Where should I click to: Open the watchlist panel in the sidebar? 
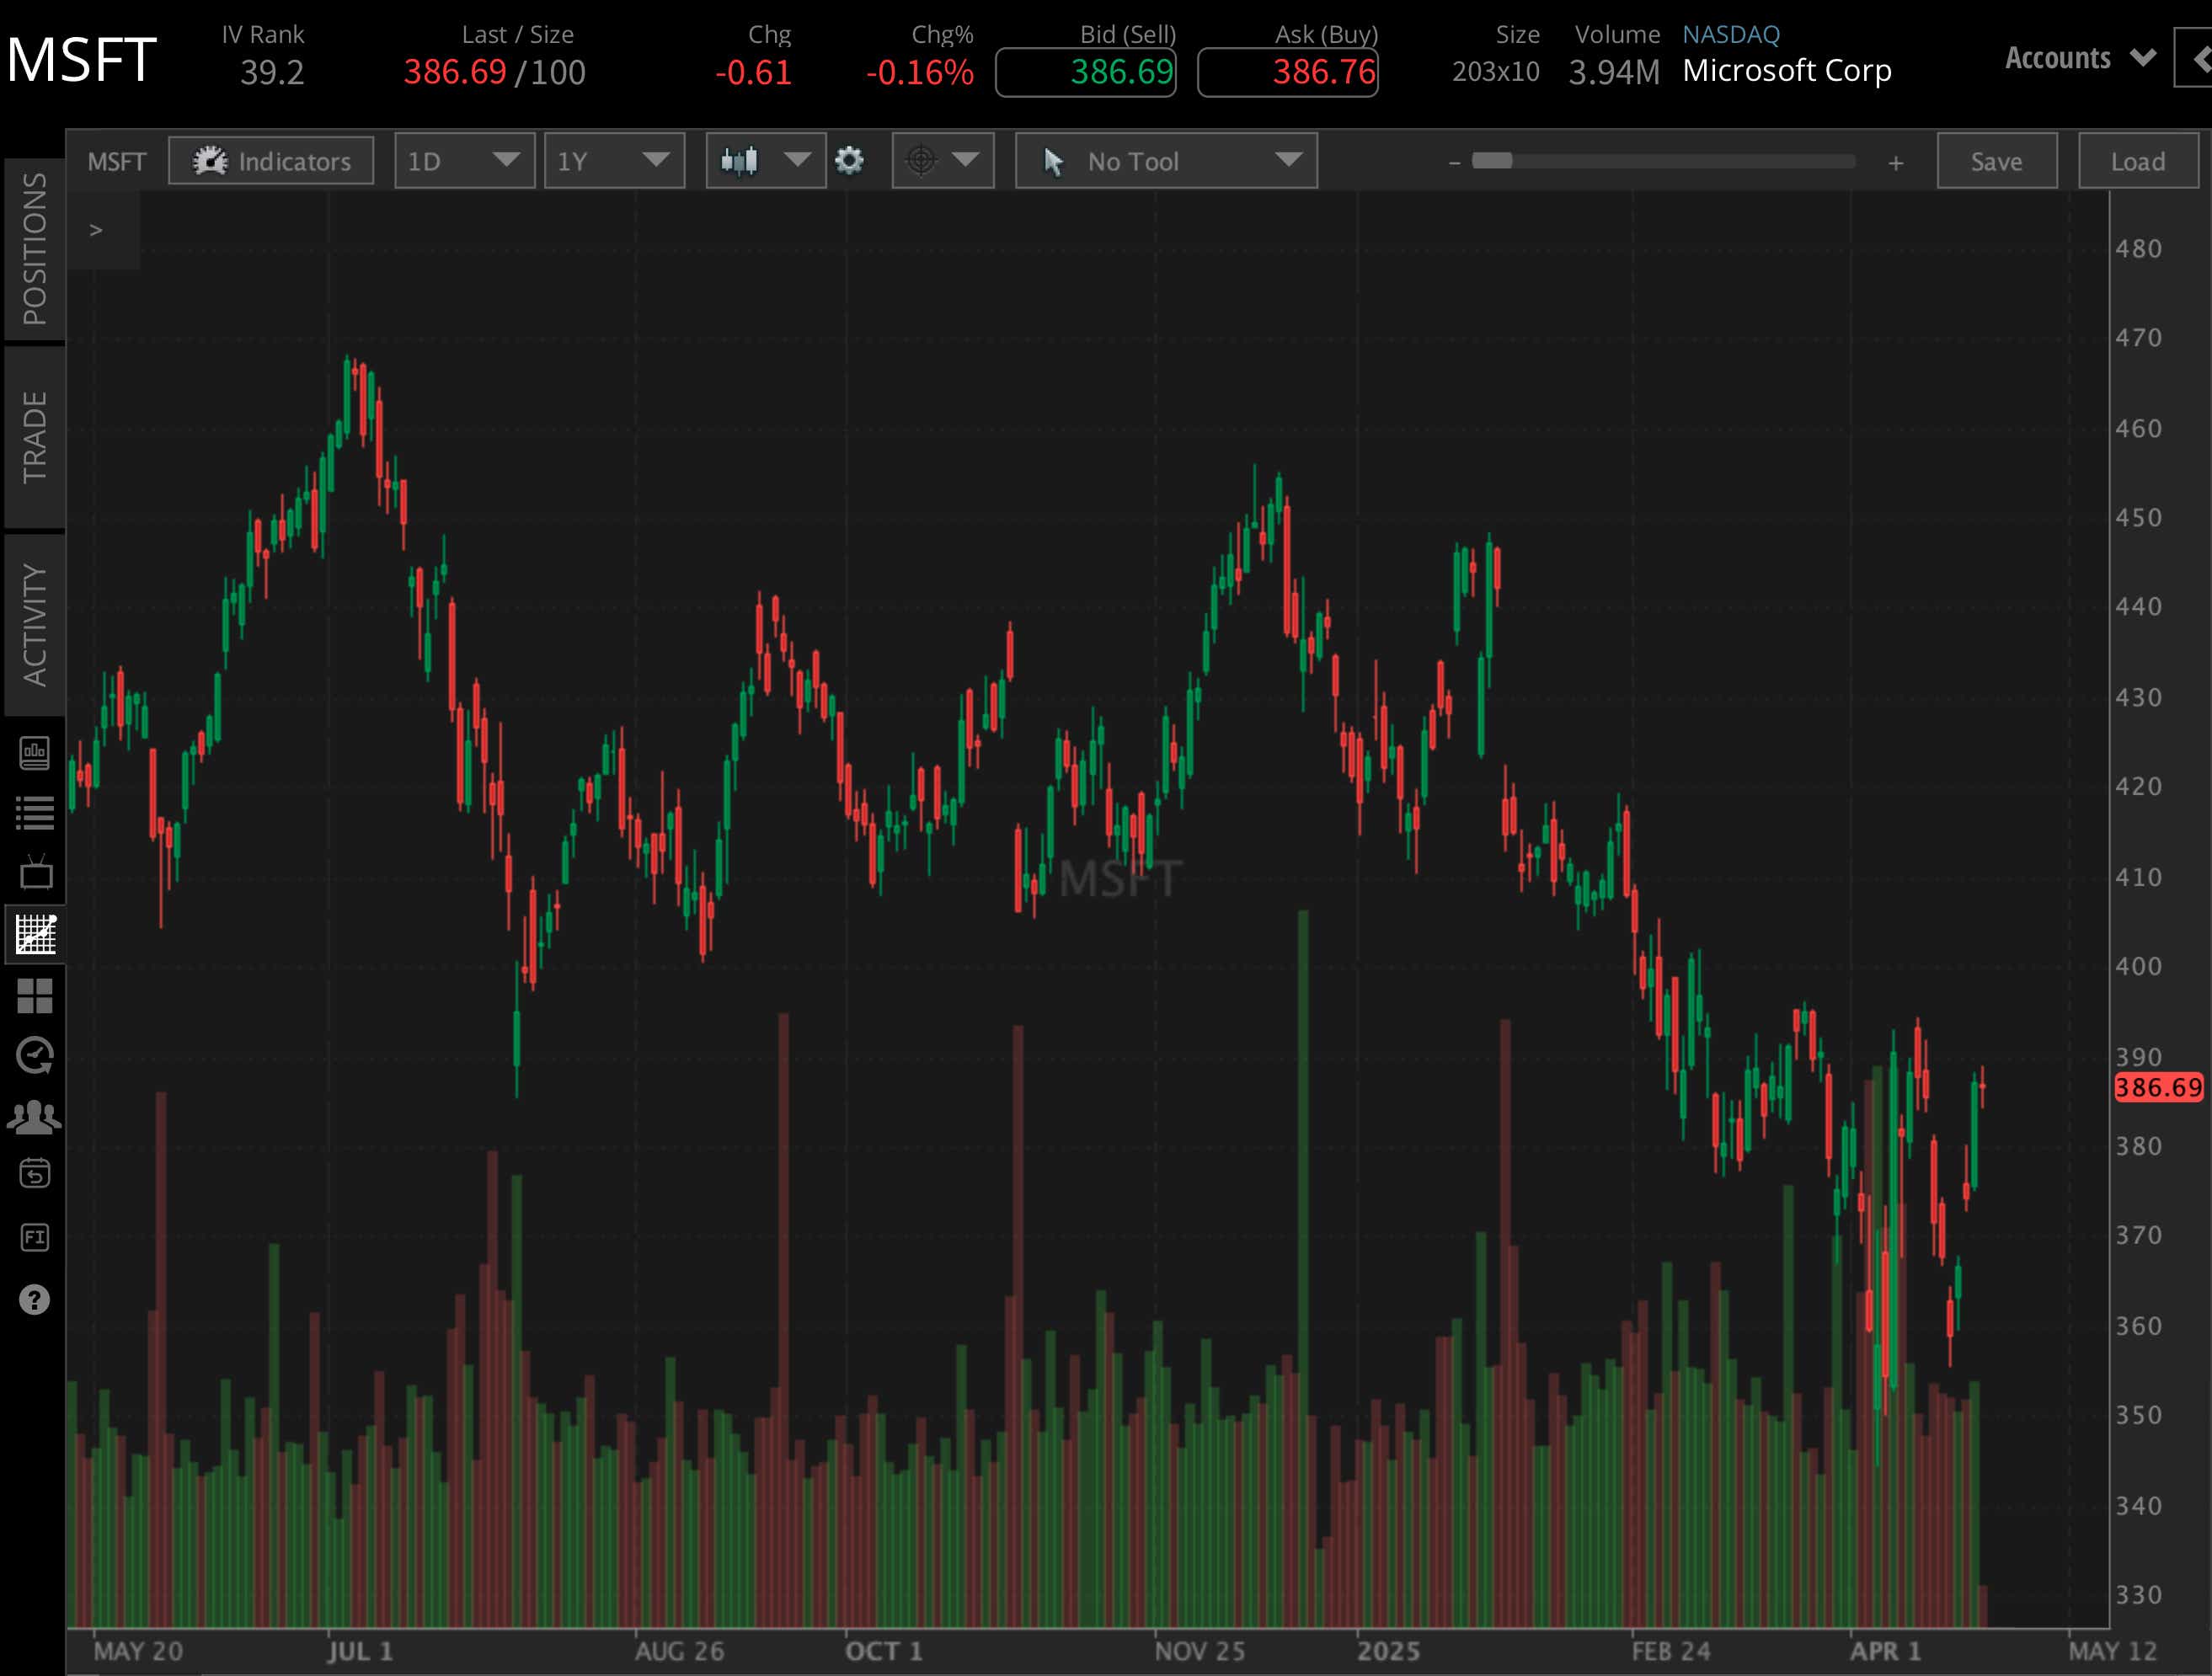[x=36, y=812]
